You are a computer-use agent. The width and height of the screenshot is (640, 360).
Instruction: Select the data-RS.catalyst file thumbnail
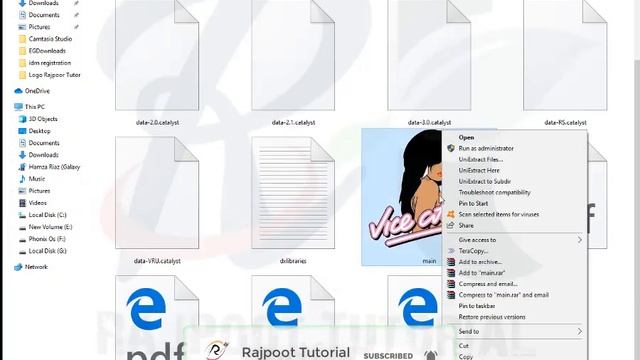pyautogui.click(x=565, y=55)
